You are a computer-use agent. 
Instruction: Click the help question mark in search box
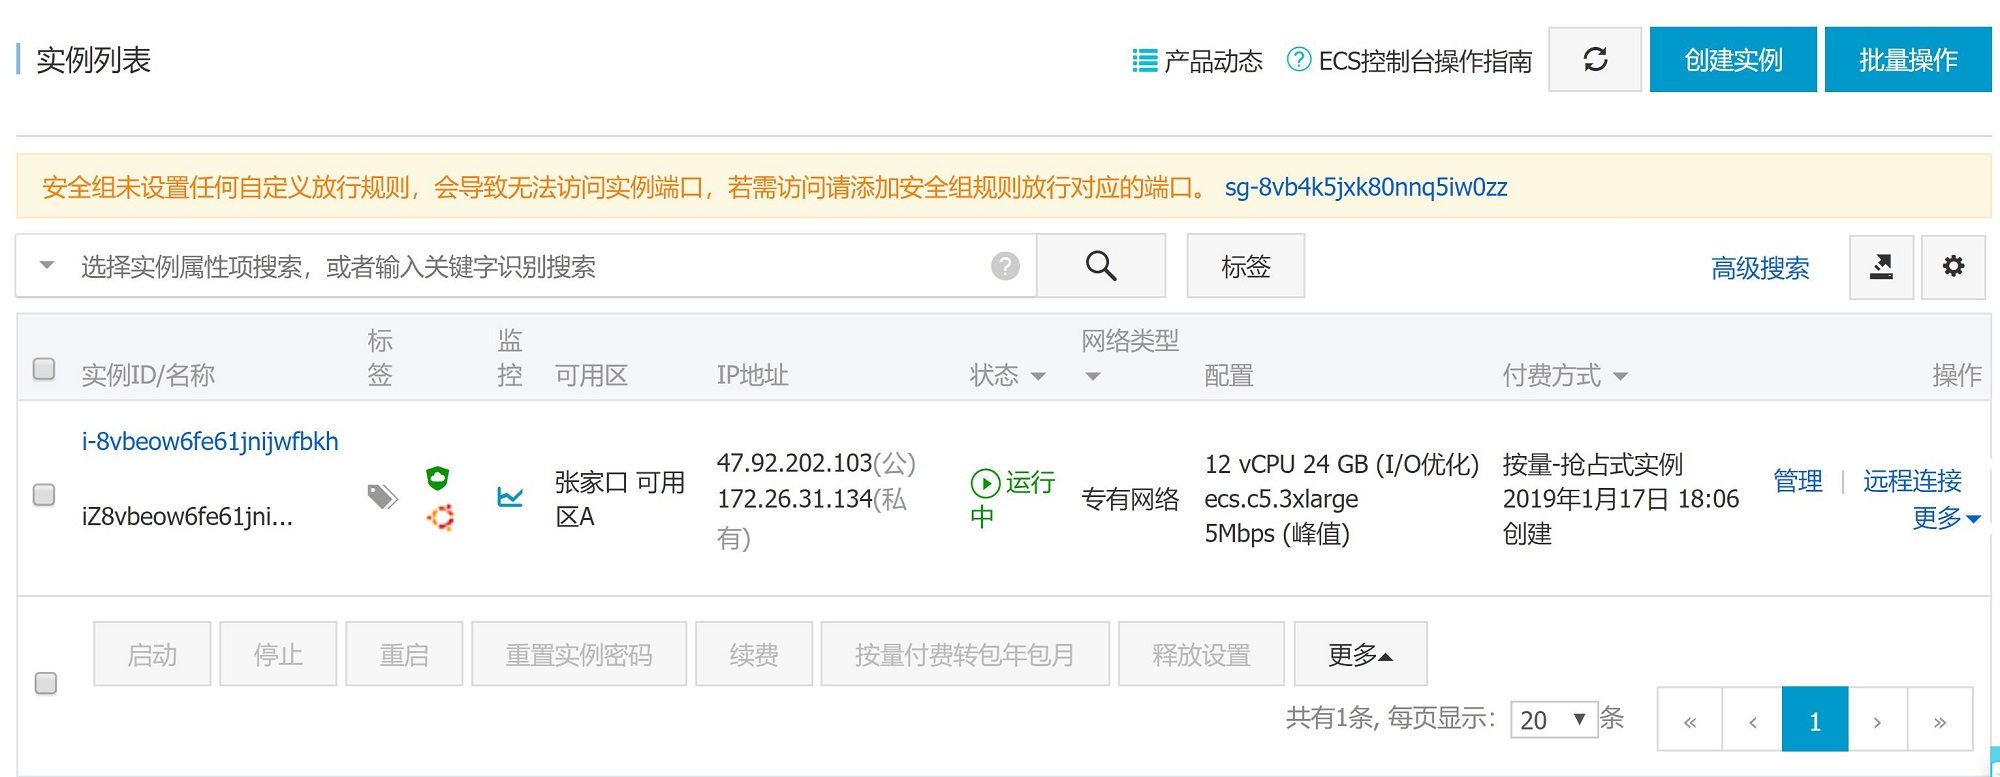click(x=1005, y=266)
